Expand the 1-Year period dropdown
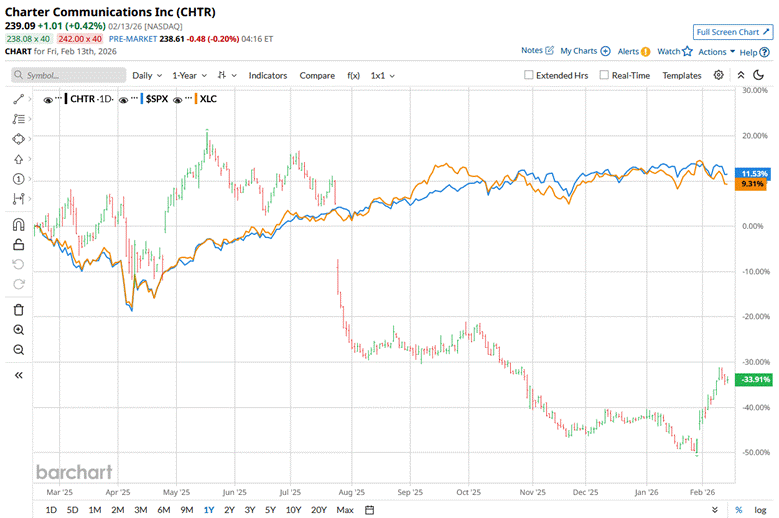779x518 pixels. point(189,75)
